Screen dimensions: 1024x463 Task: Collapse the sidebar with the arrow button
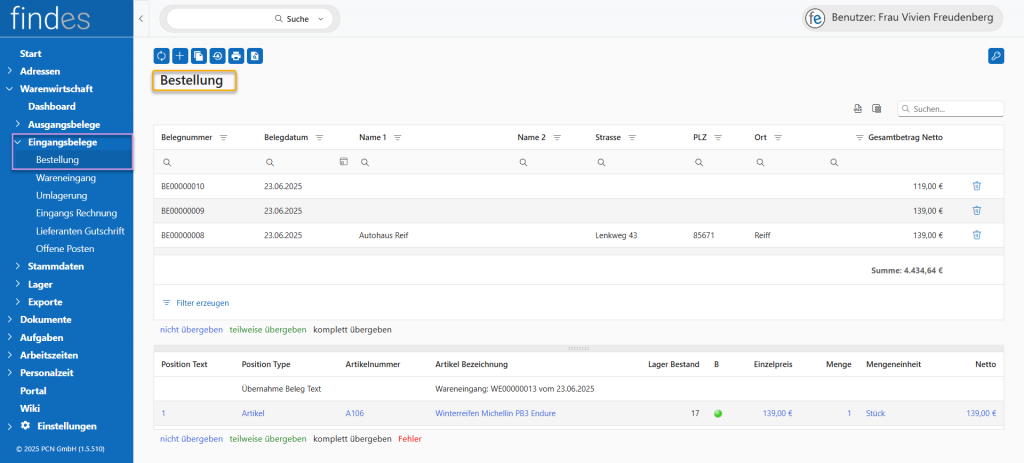pyautogui.click(x=141, y=19)
